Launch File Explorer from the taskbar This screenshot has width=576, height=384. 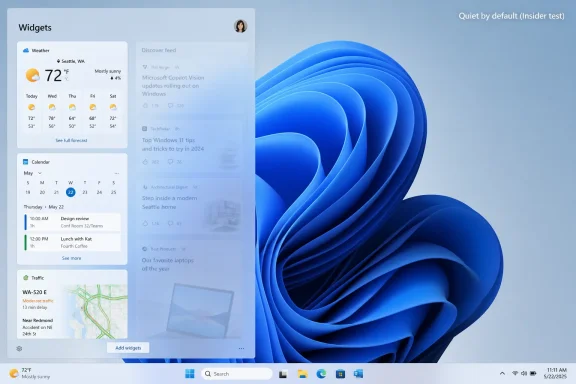click(302, 374)
